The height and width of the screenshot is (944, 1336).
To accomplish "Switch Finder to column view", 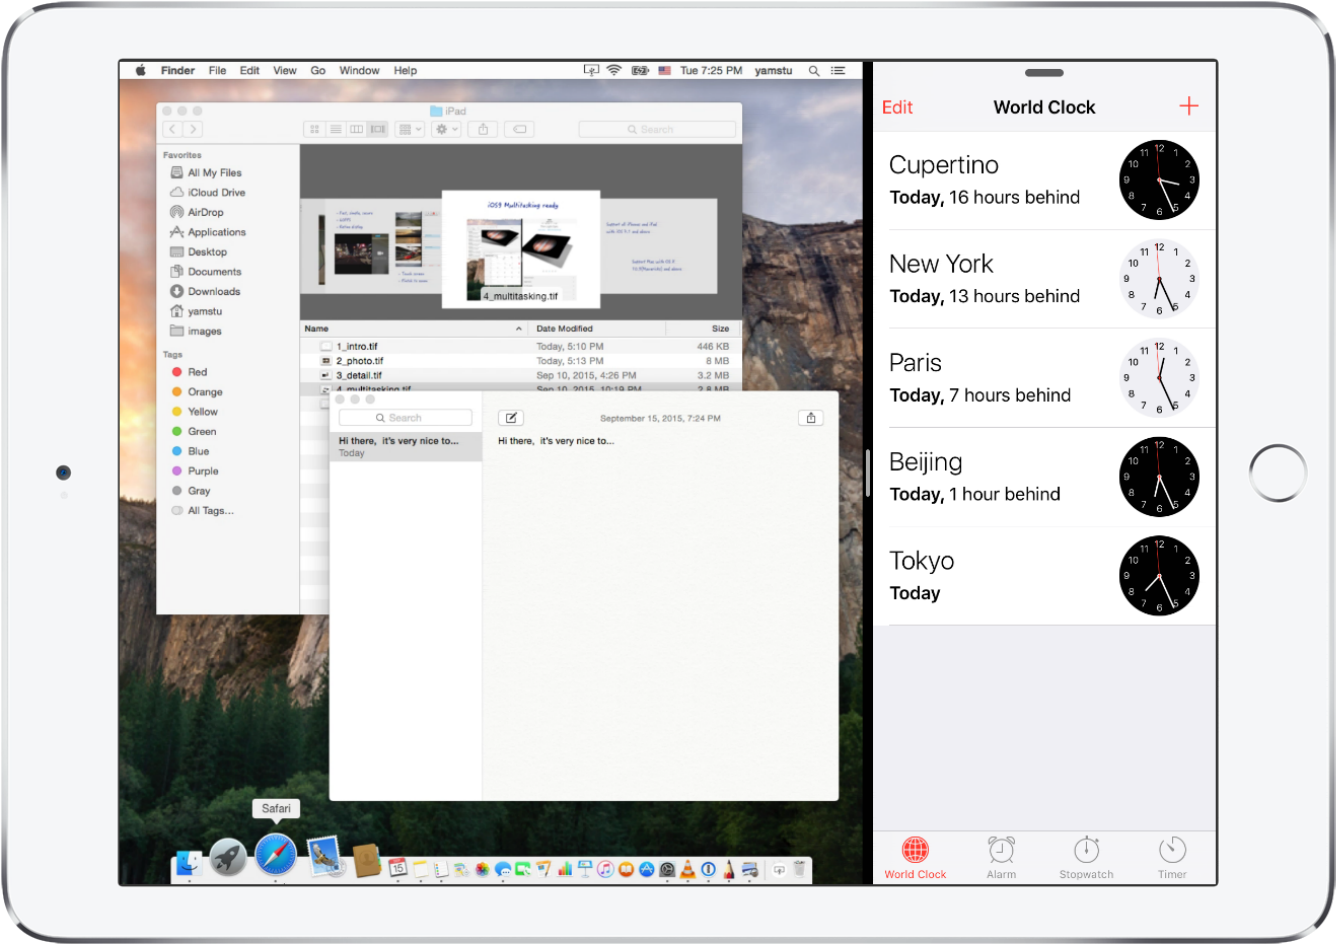I will tap(356, 129).
